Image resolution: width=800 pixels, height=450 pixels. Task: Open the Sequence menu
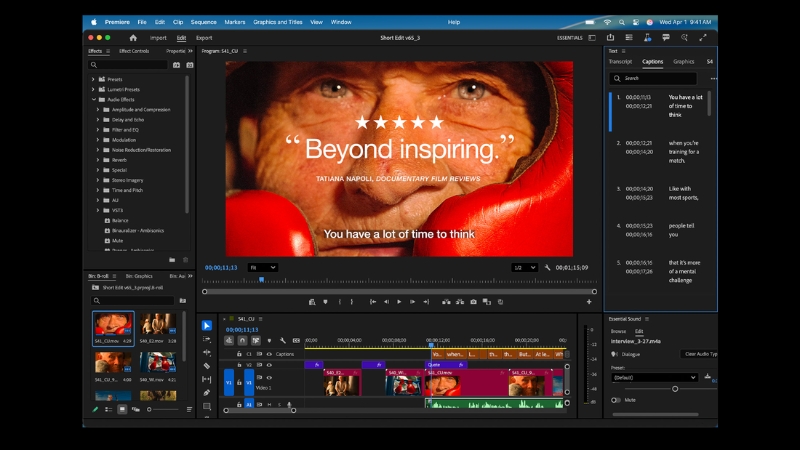(203, 22)
